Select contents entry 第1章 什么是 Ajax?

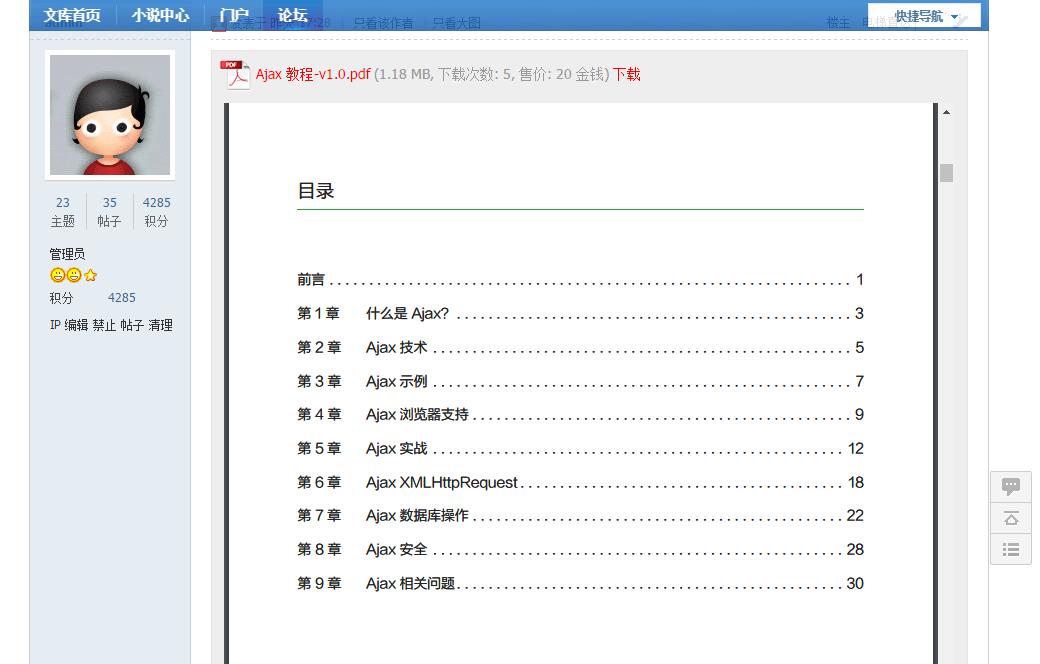coord(580,314)
